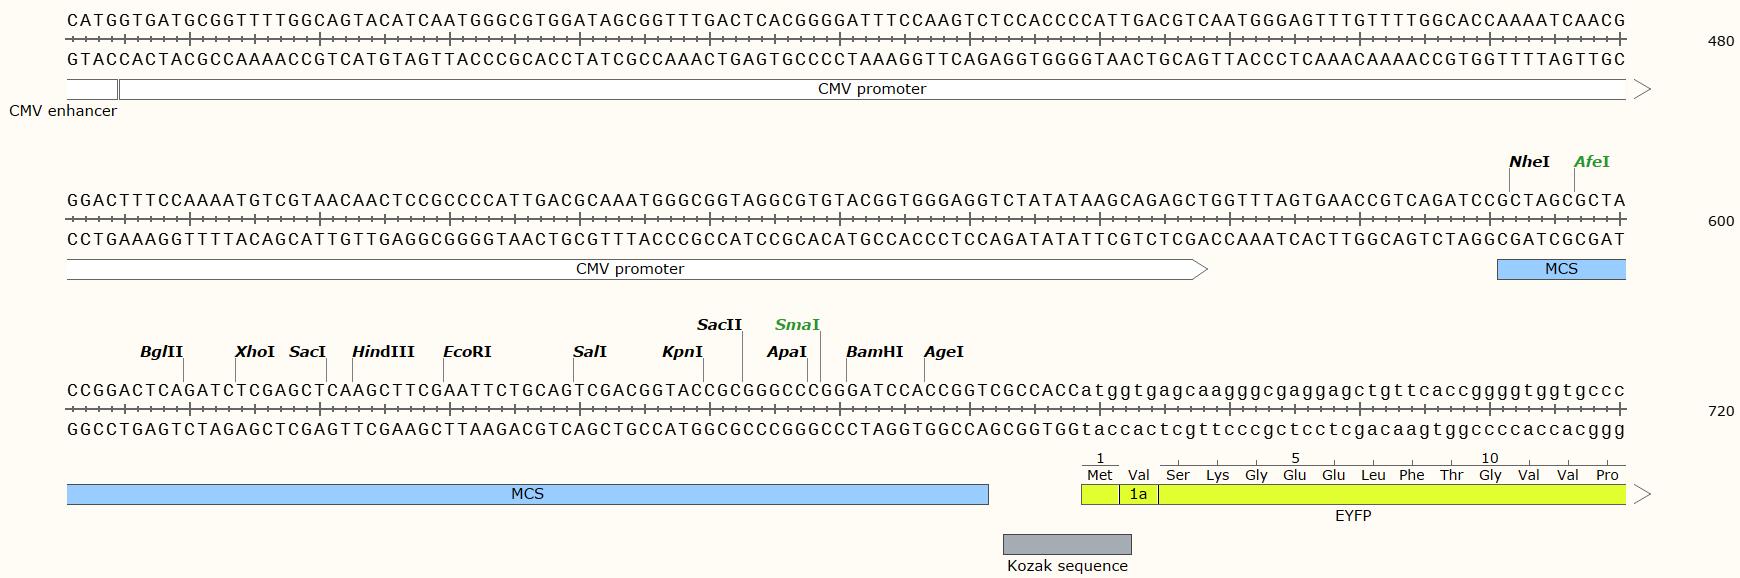Select the XhoI enzyme label
The height and width of the screenshot is (578, 1740).
[254, 352]
